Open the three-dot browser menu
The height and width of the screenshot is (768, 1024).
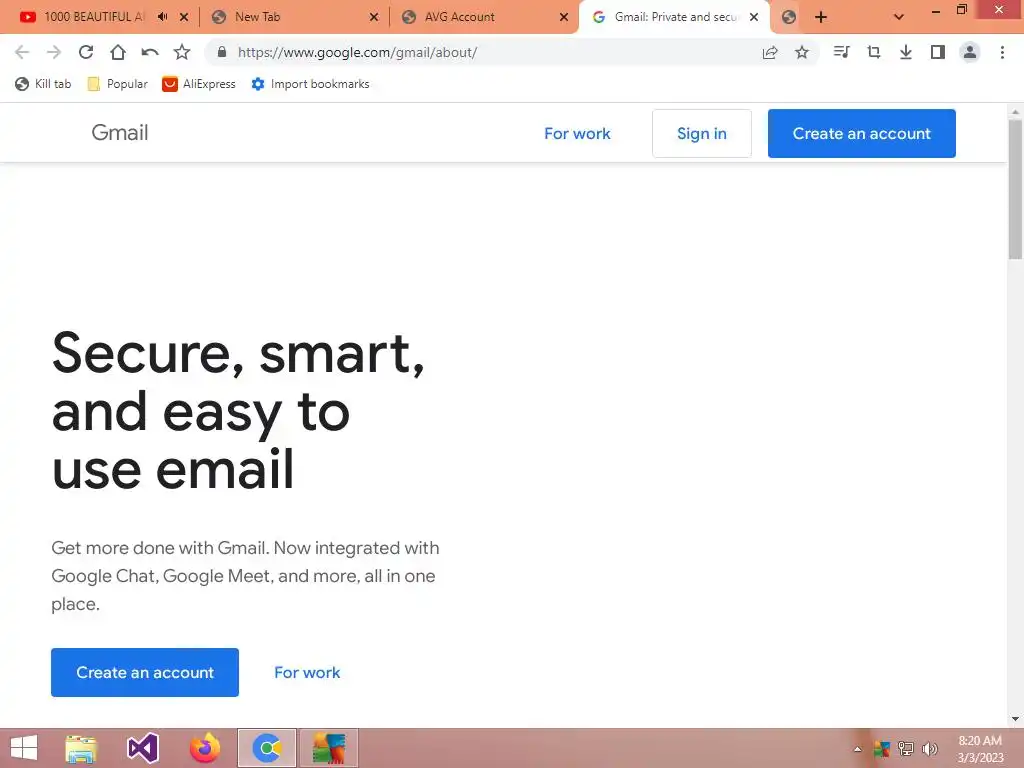click(x=1002, y=52)
